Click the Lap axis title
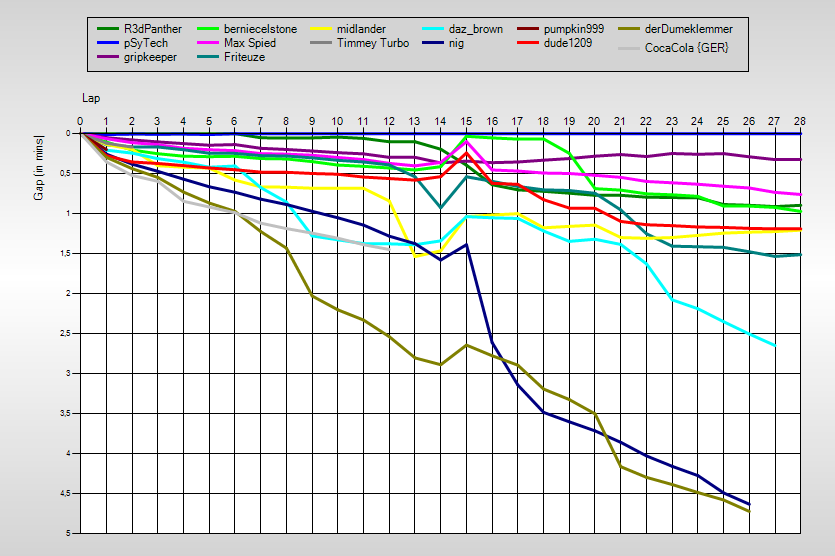 [x=91, y=99]
